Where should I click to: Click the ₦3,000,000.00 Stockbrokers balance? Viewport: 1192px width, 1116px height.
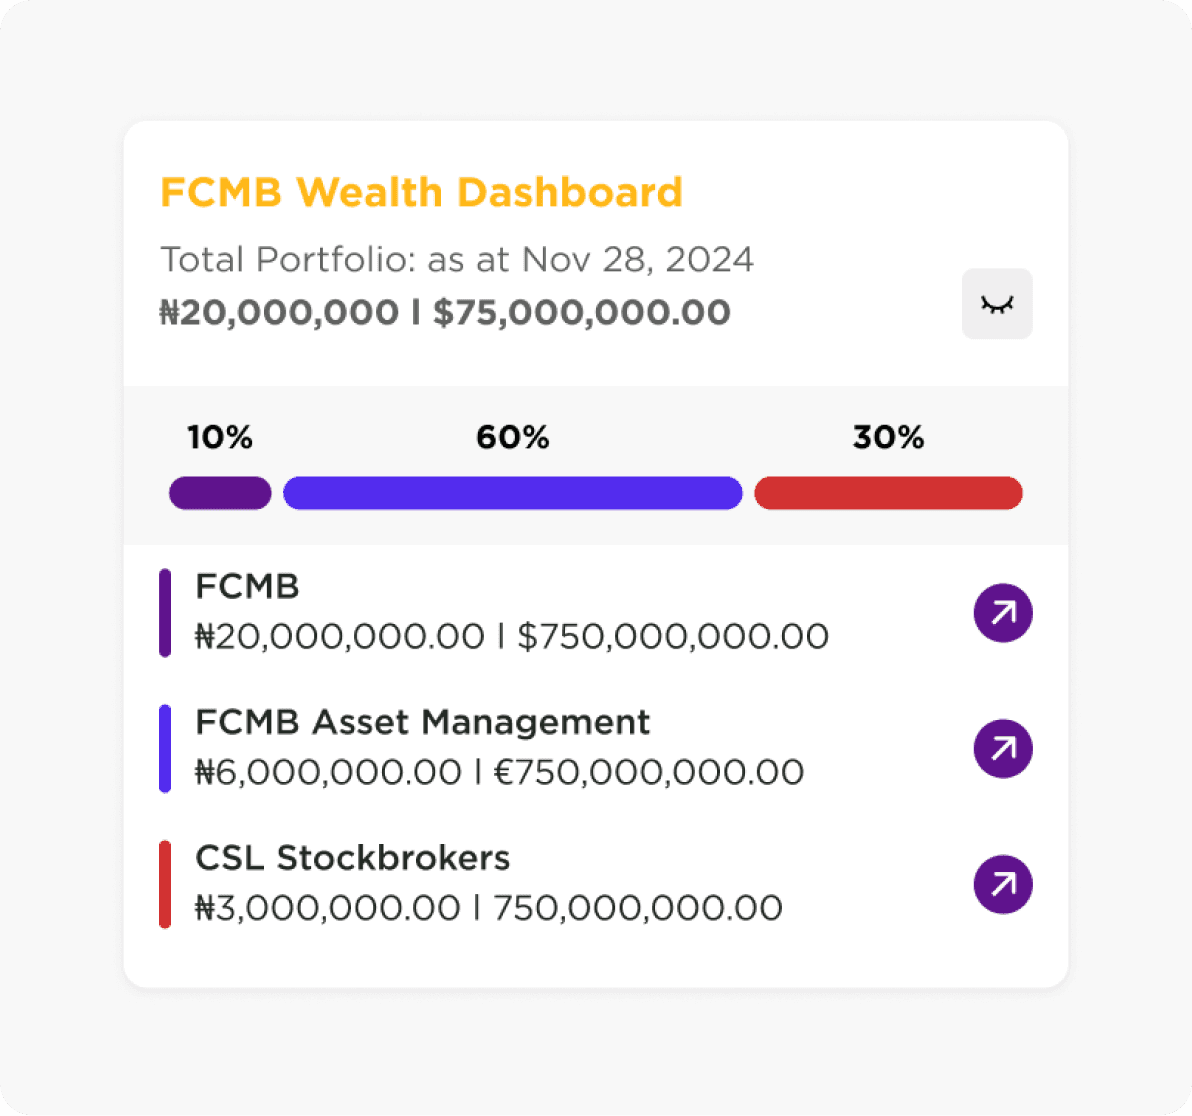(328, 908)
